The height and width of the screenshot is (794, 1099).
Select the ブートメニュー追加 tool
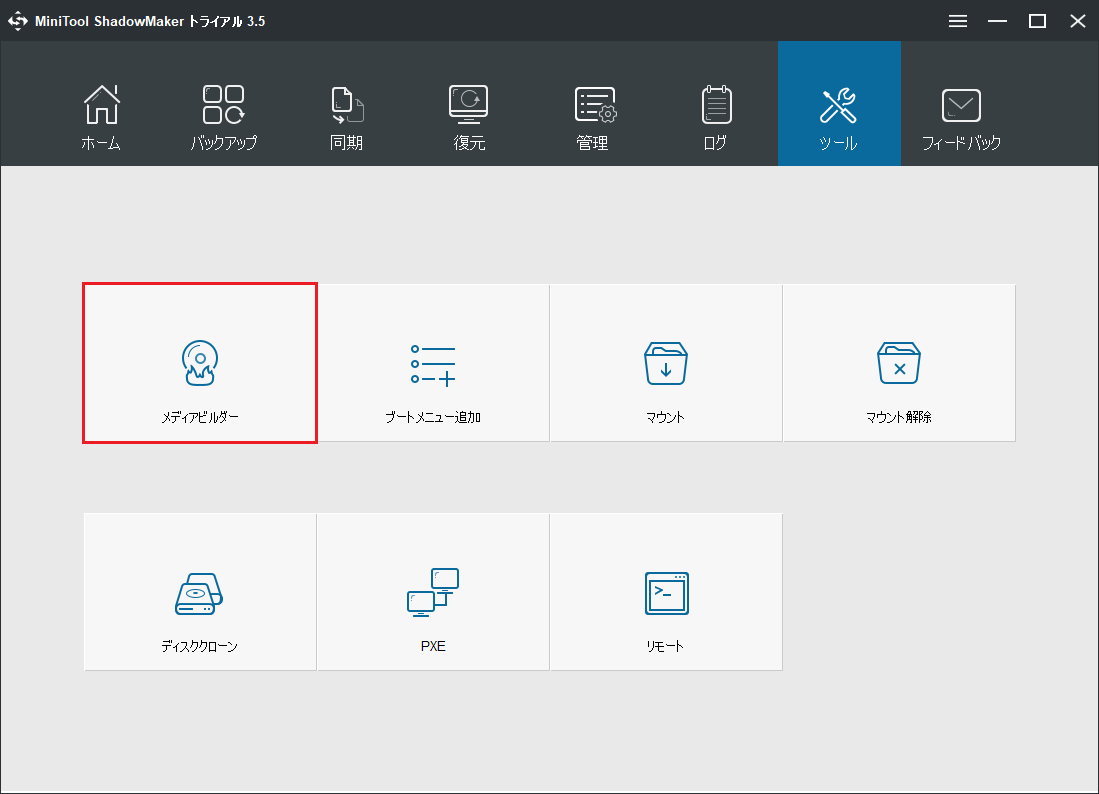pyautogui.click(x=432, y=362)
